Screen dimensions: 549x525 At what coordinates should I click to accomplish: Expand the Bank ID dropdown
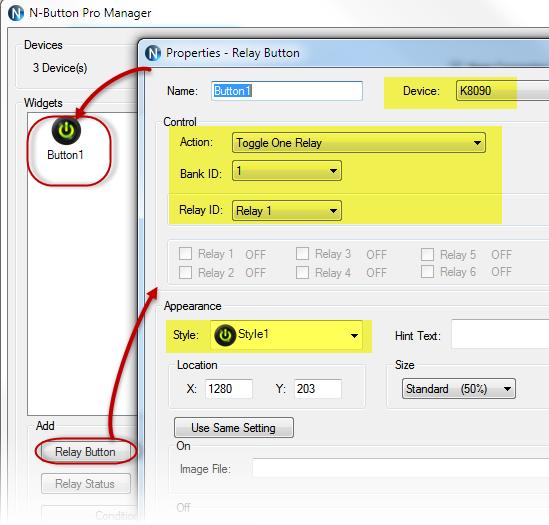pos(287,171)
